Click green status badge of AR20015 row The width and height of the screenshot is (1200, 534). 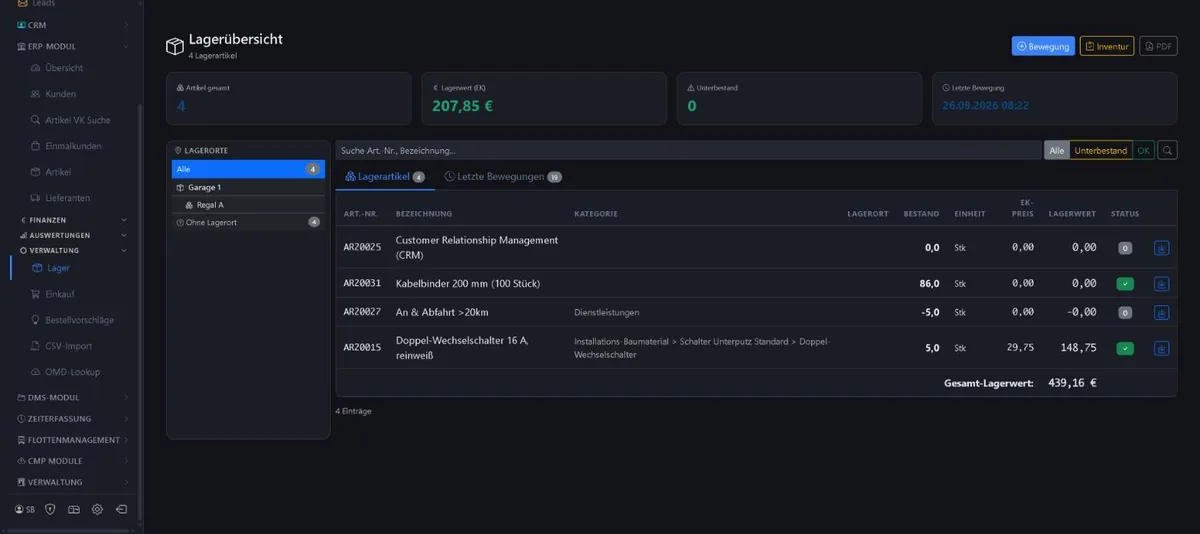click(x=1125, y=348)
